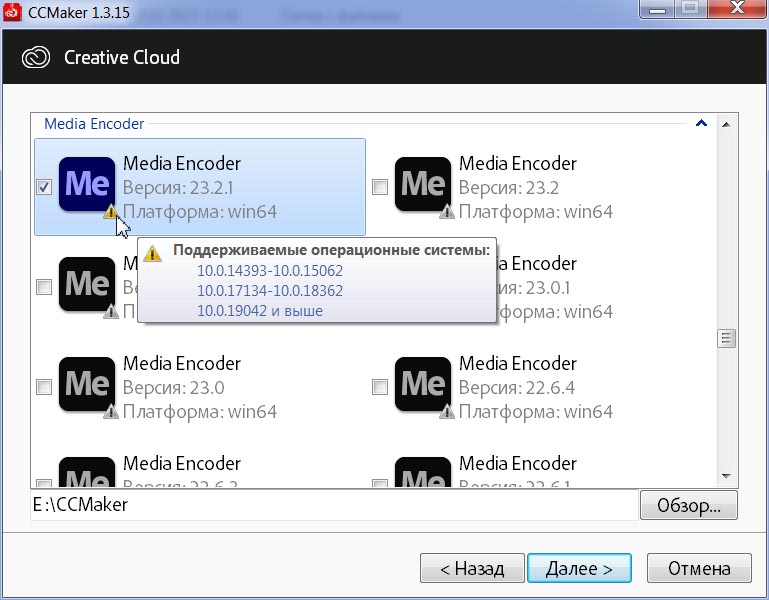Screen dimensions: 769x600
Task: Collapse the Media Encoder group chevron
Action: pos(701,123)
